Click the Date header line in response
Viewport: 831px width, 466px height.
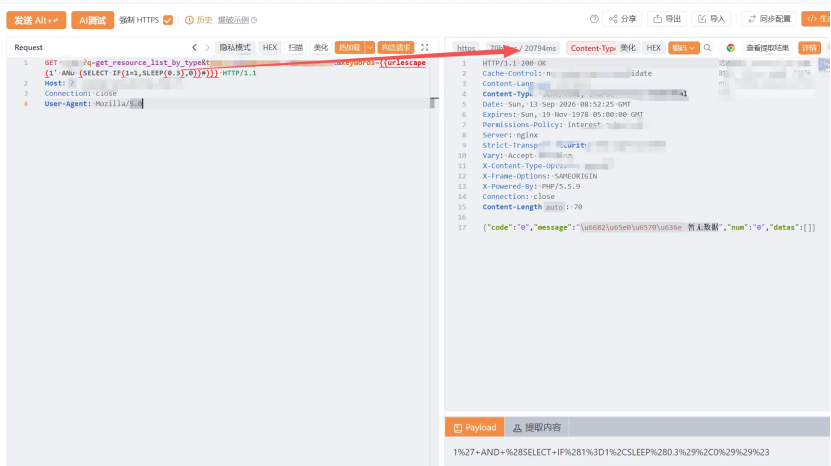click(556, 104)
